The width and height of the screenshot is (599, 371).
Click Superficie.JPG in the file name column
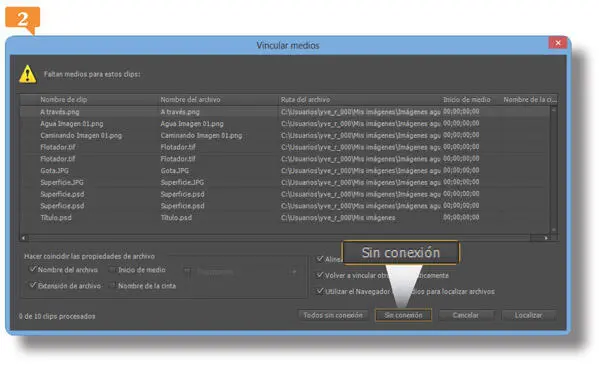(182, 183)
